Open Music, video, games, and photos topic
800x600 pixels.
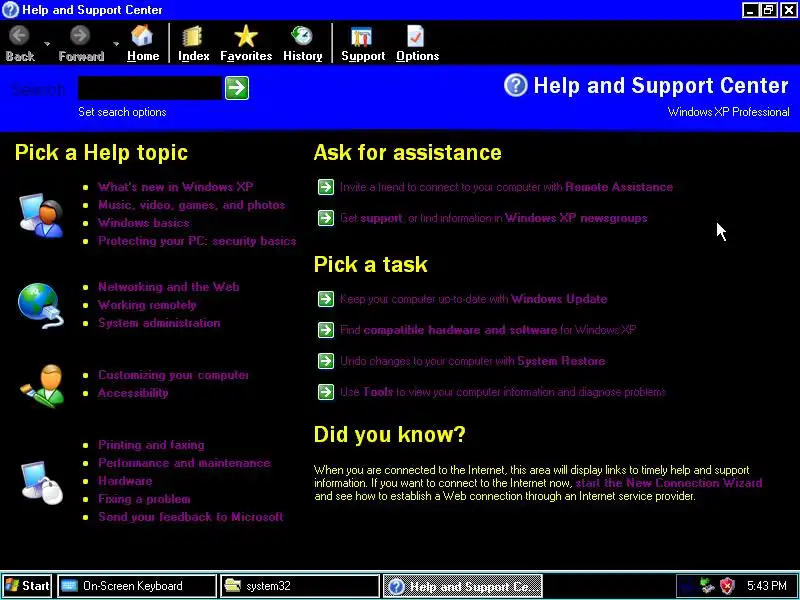[x=191, y=205]
